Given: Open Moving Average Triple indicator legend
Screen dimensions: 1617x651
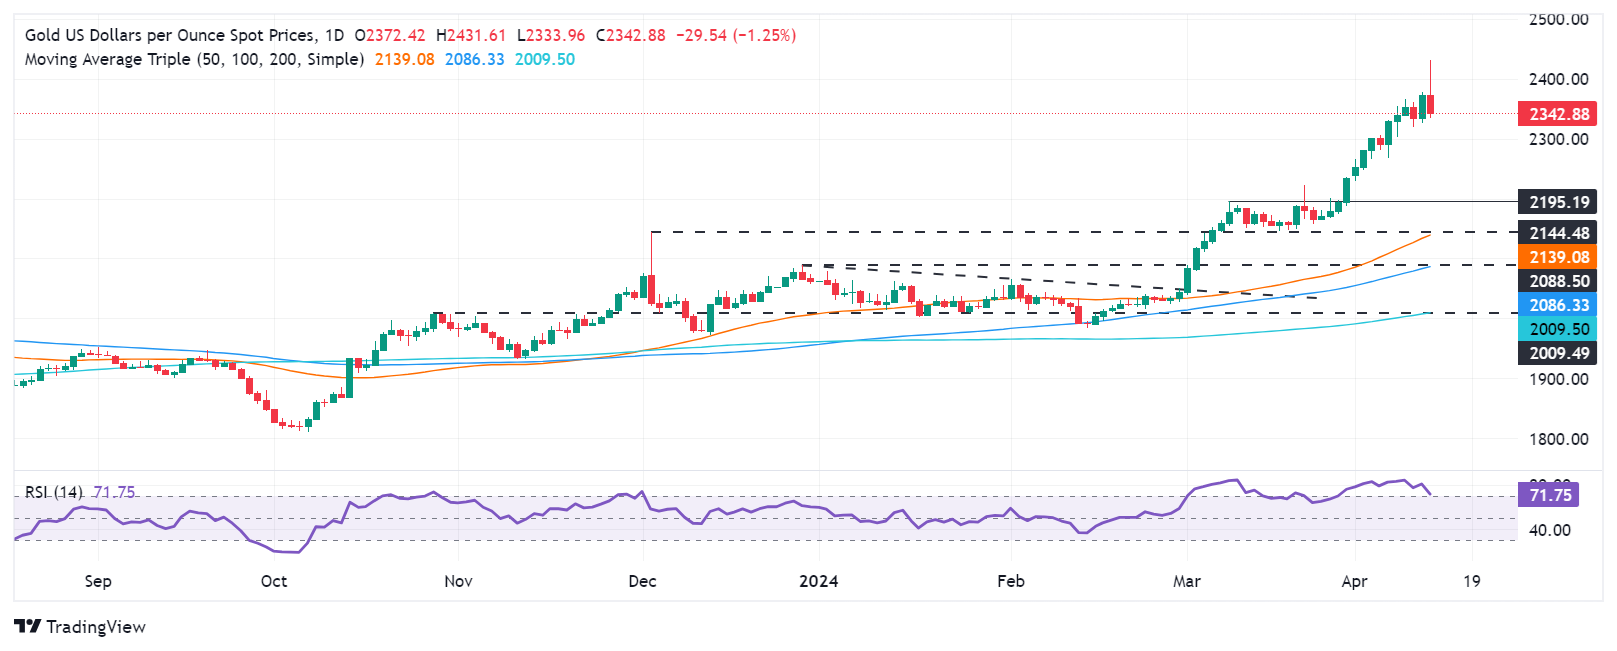Looking at the screenshot, I should [x=194, y=59].
